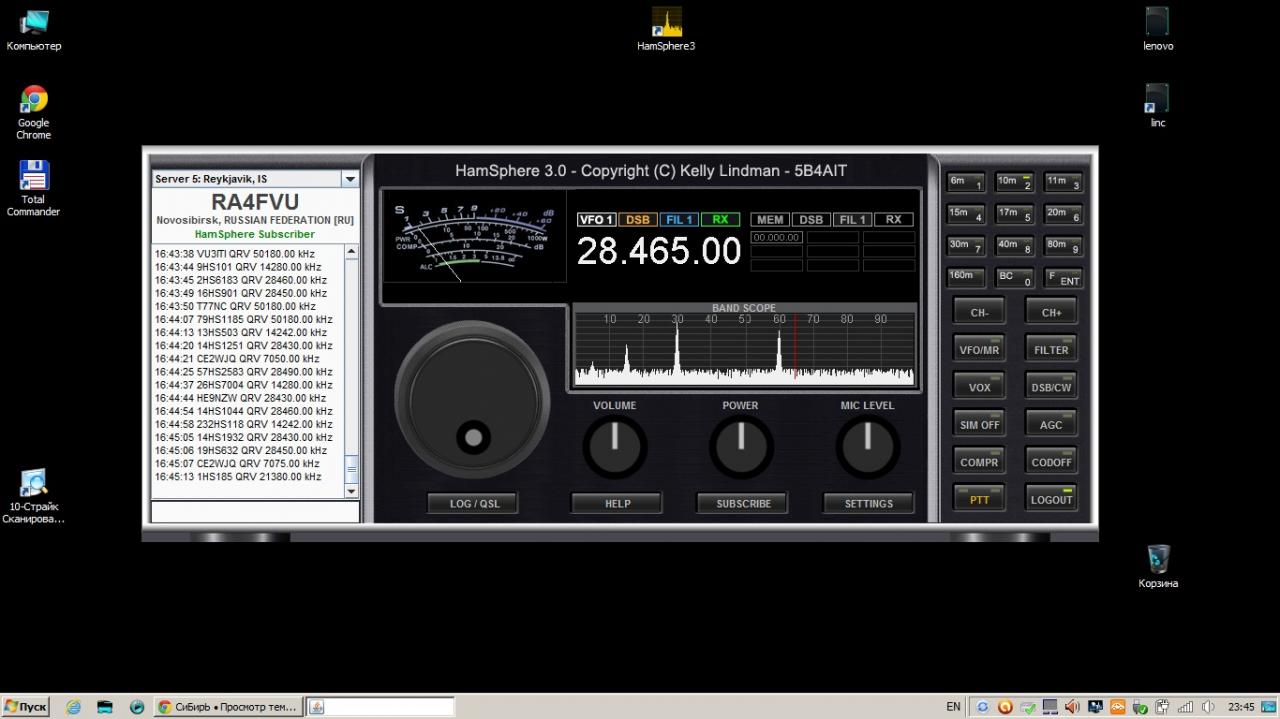Toggle the COMPR compressor button
1280x719 pixels.
[979, 462]
